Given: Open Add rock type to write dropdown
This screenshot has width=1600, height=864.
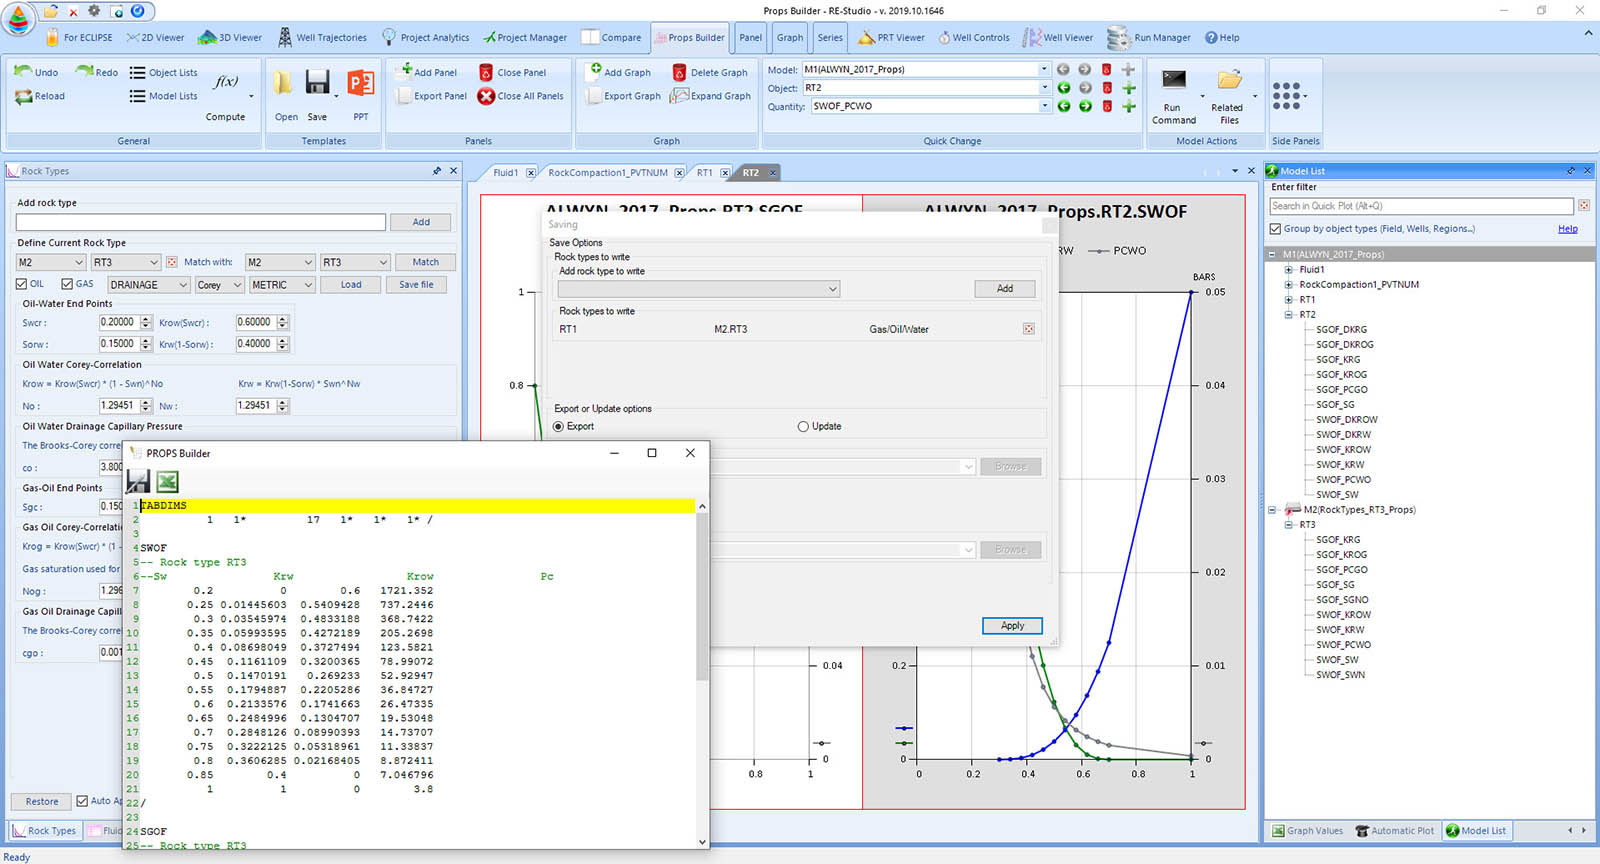Looking at the screenshot, I should pyautogui.click(x=699, y=289).
